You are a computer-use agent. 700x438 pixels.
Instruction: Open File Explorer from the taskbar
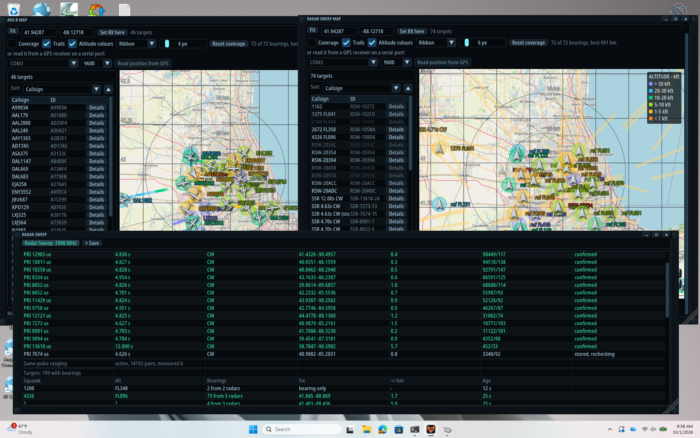(x=367, y=430)
